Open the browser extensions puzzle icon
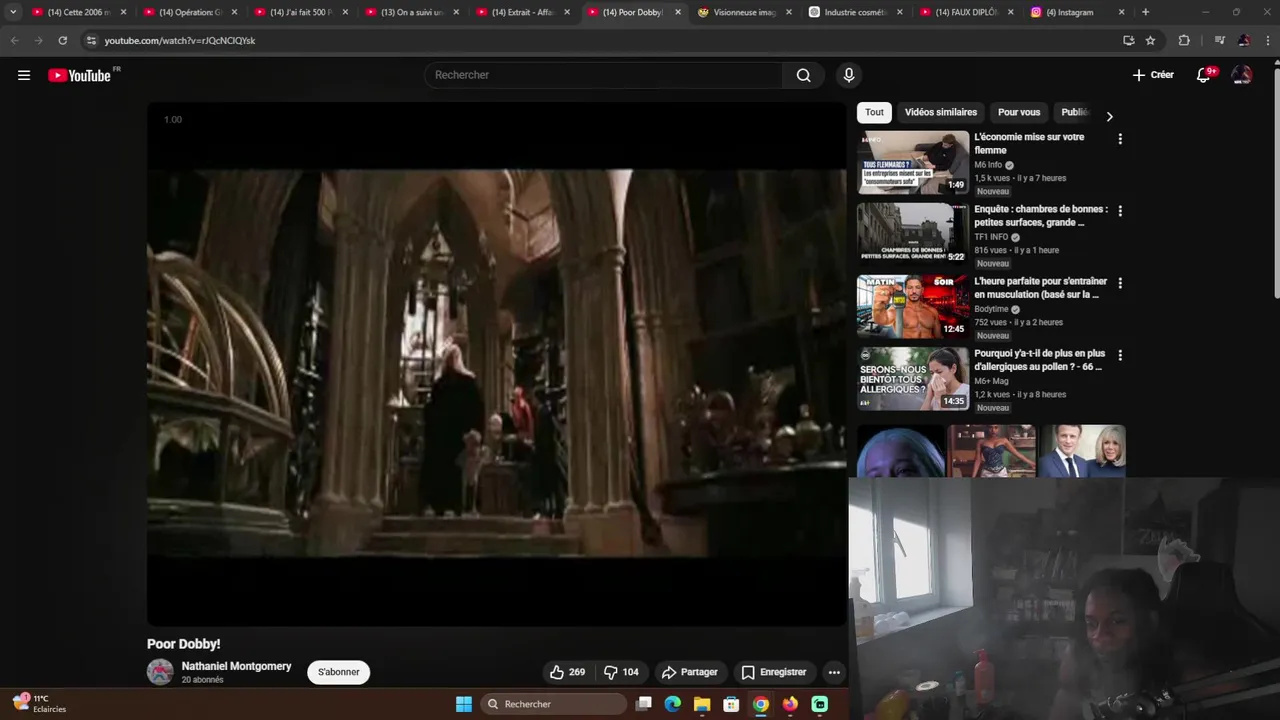The image size is (1280, 720). point(1184,40)
